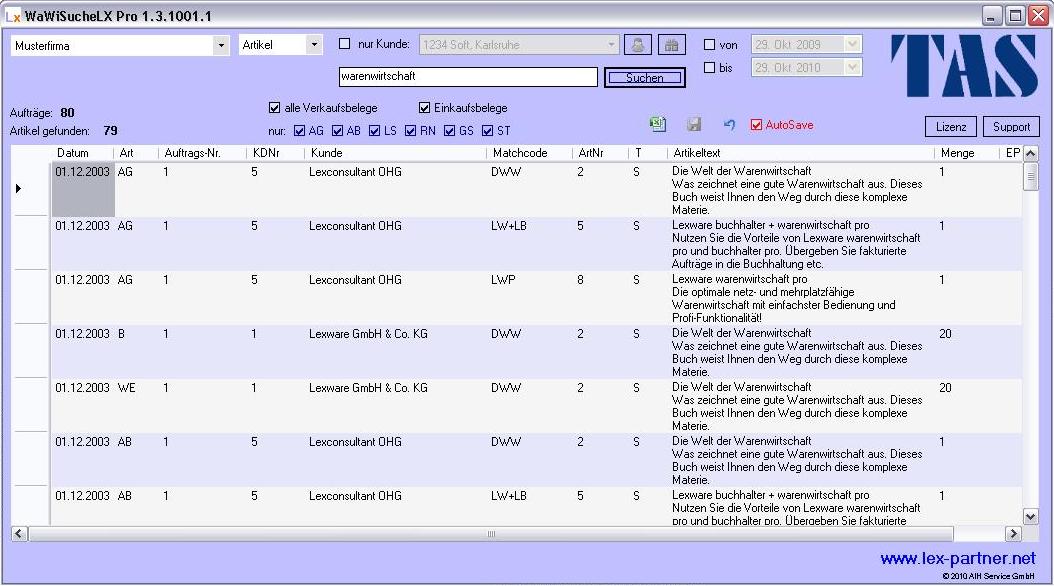
Task: Click 'Lexware warenwirtschaft pro' article text
Action: point(739,279)
